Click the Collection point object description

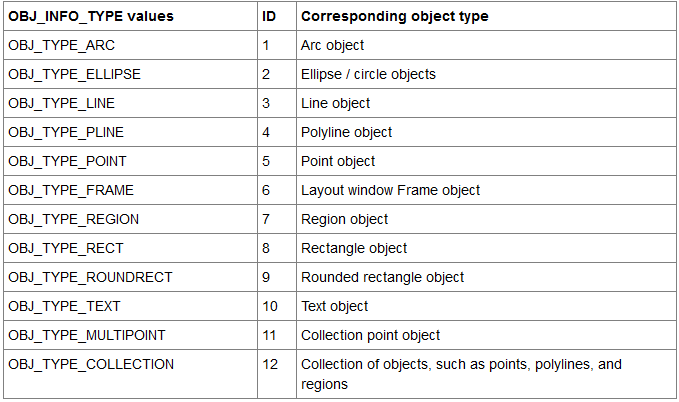[x=370, y=335]
